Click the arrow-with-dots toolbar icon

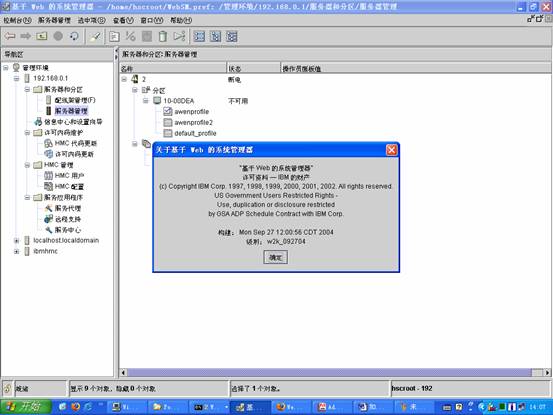tap(179, 36)
